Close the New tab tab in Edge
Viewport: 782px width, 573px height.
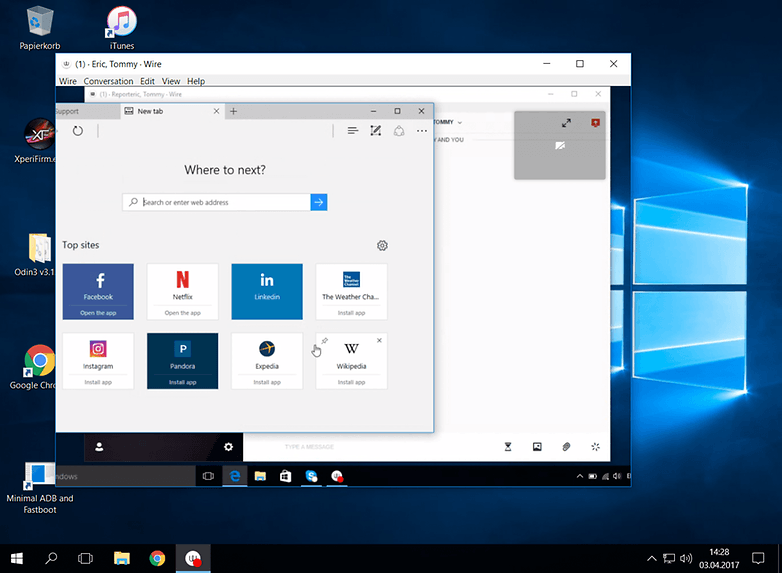pos(216,111)
